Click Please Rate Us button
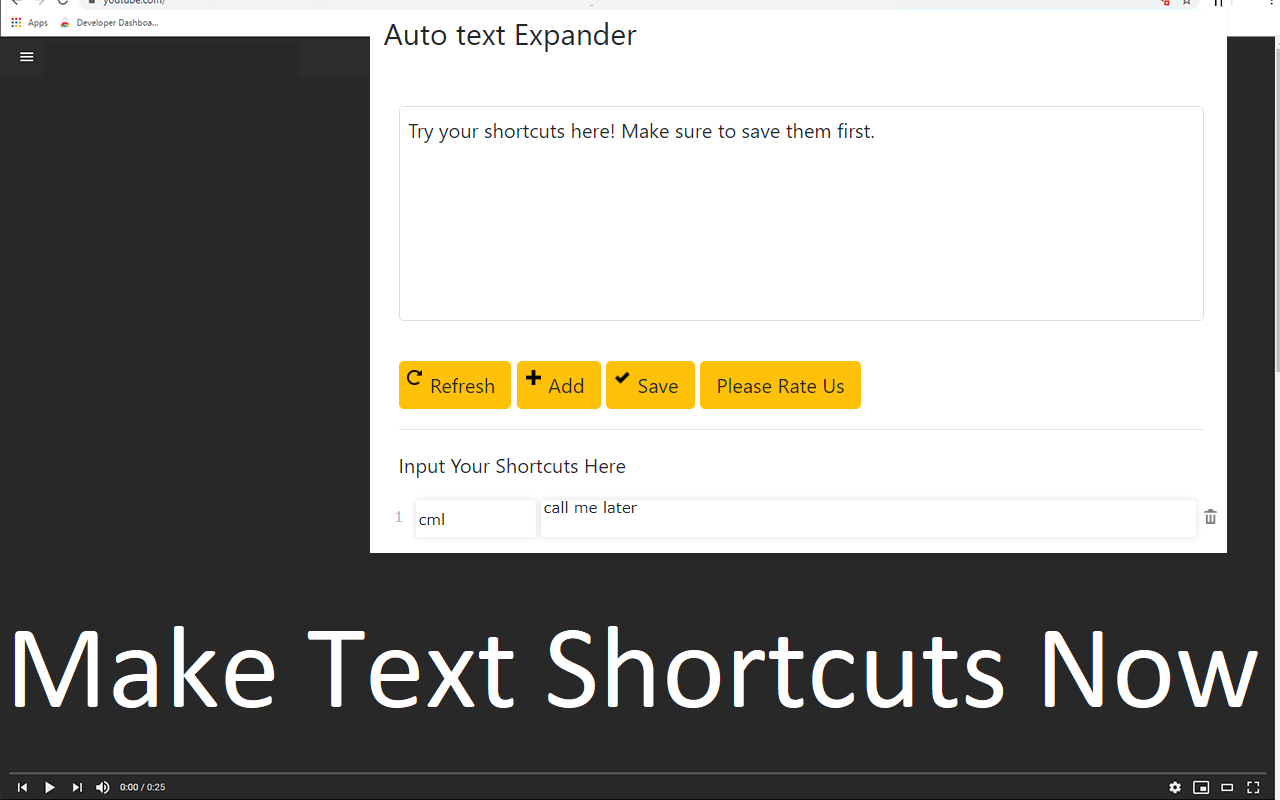The height and width of the screenshot is (800, 1280). 780,385
